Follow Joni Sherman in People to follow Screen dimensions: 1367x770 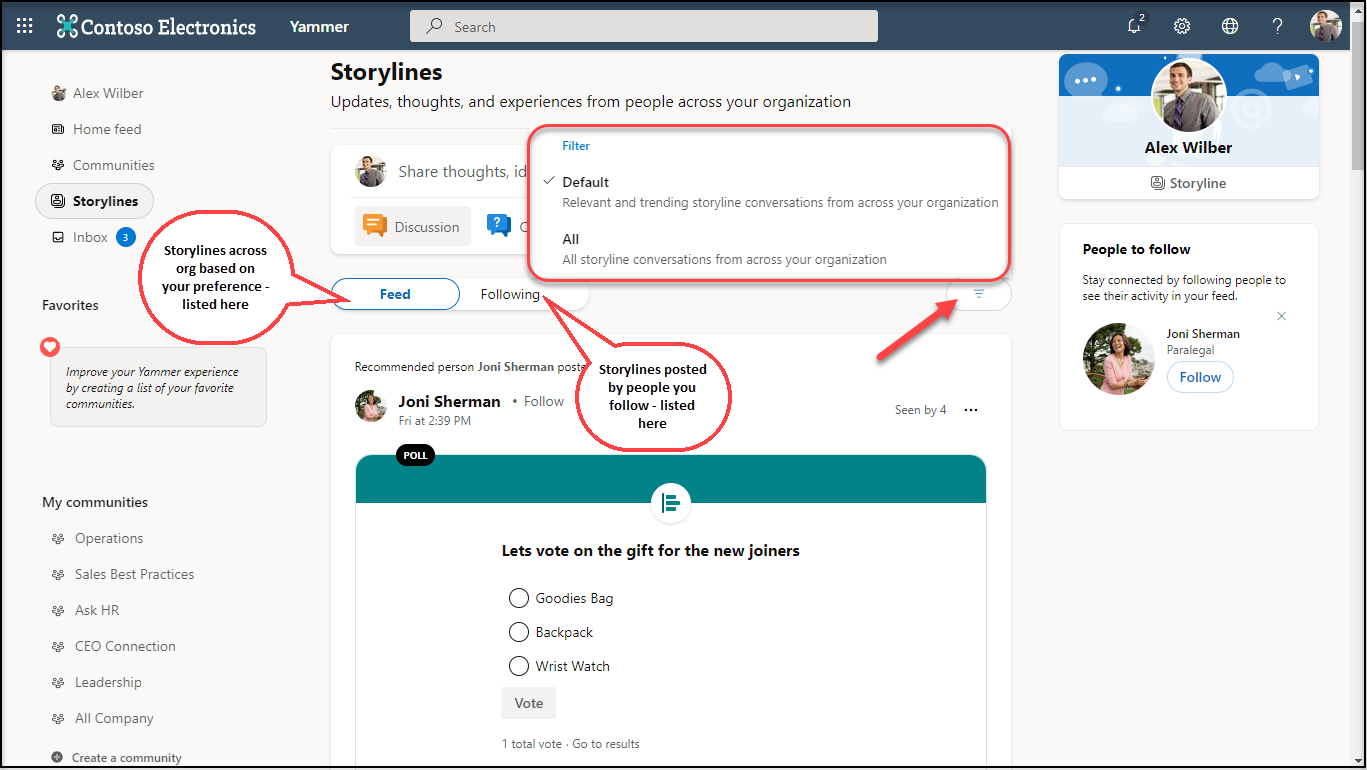pos(1200,377)
